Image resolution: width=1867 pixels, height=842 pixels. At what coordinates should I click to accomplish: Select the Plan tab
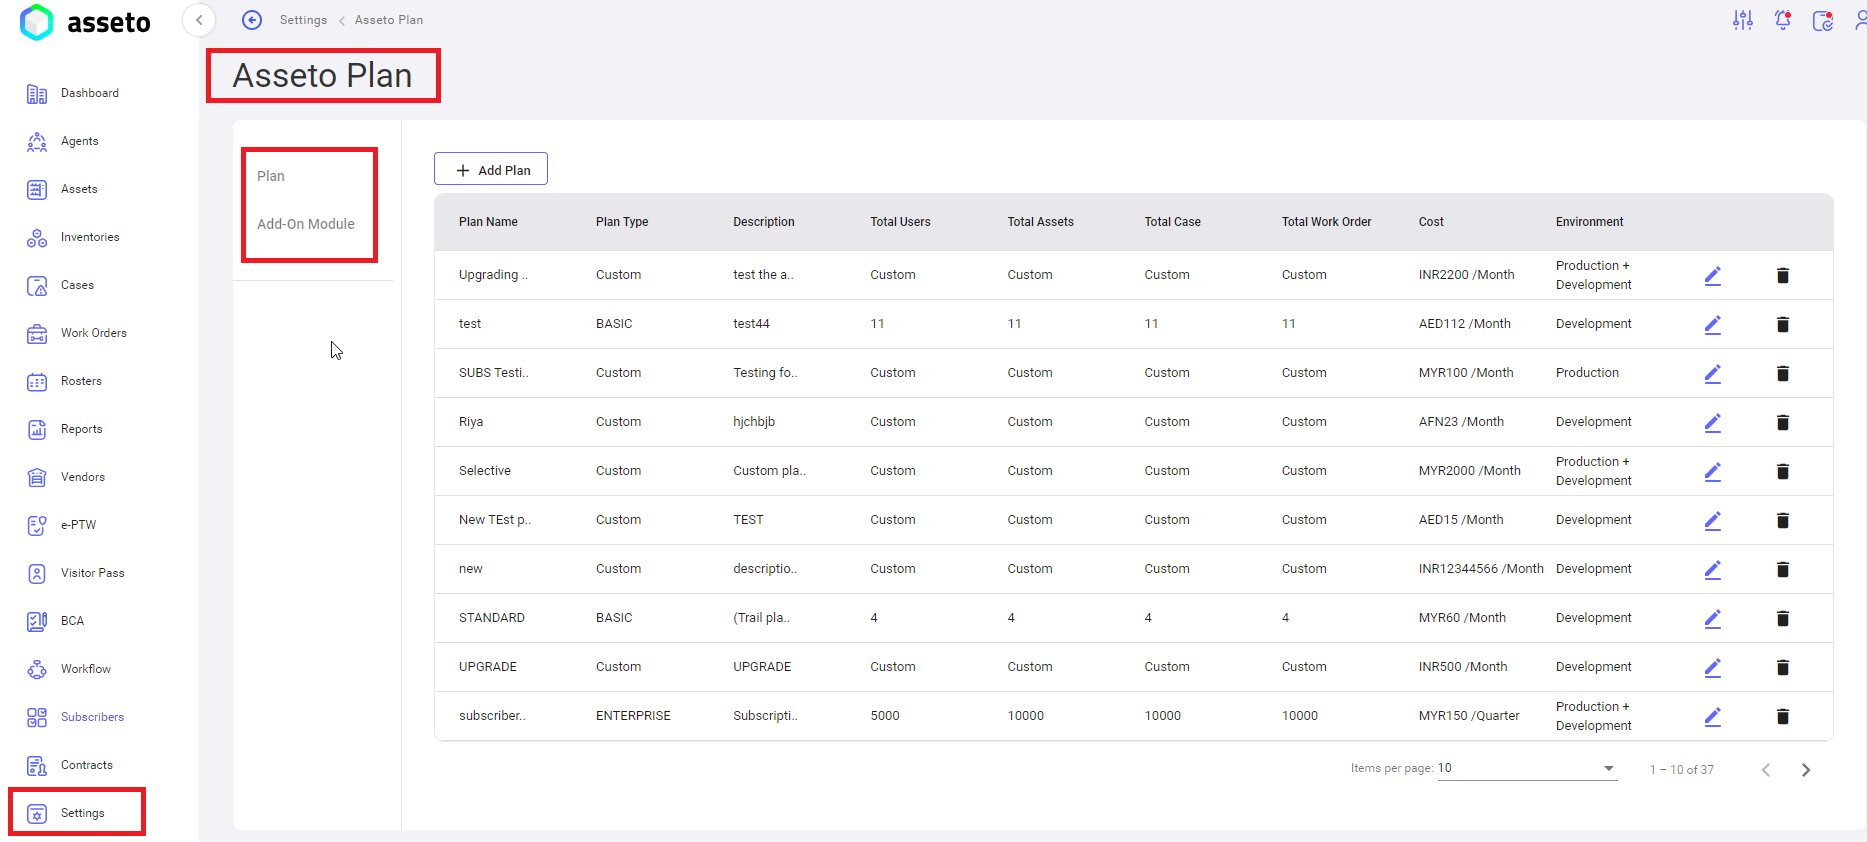tap(271, 176)
